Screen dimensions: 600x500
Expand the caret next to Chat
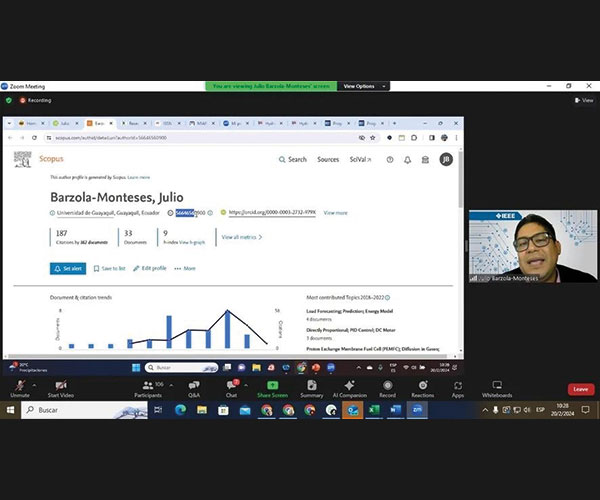tap(246, 385)
